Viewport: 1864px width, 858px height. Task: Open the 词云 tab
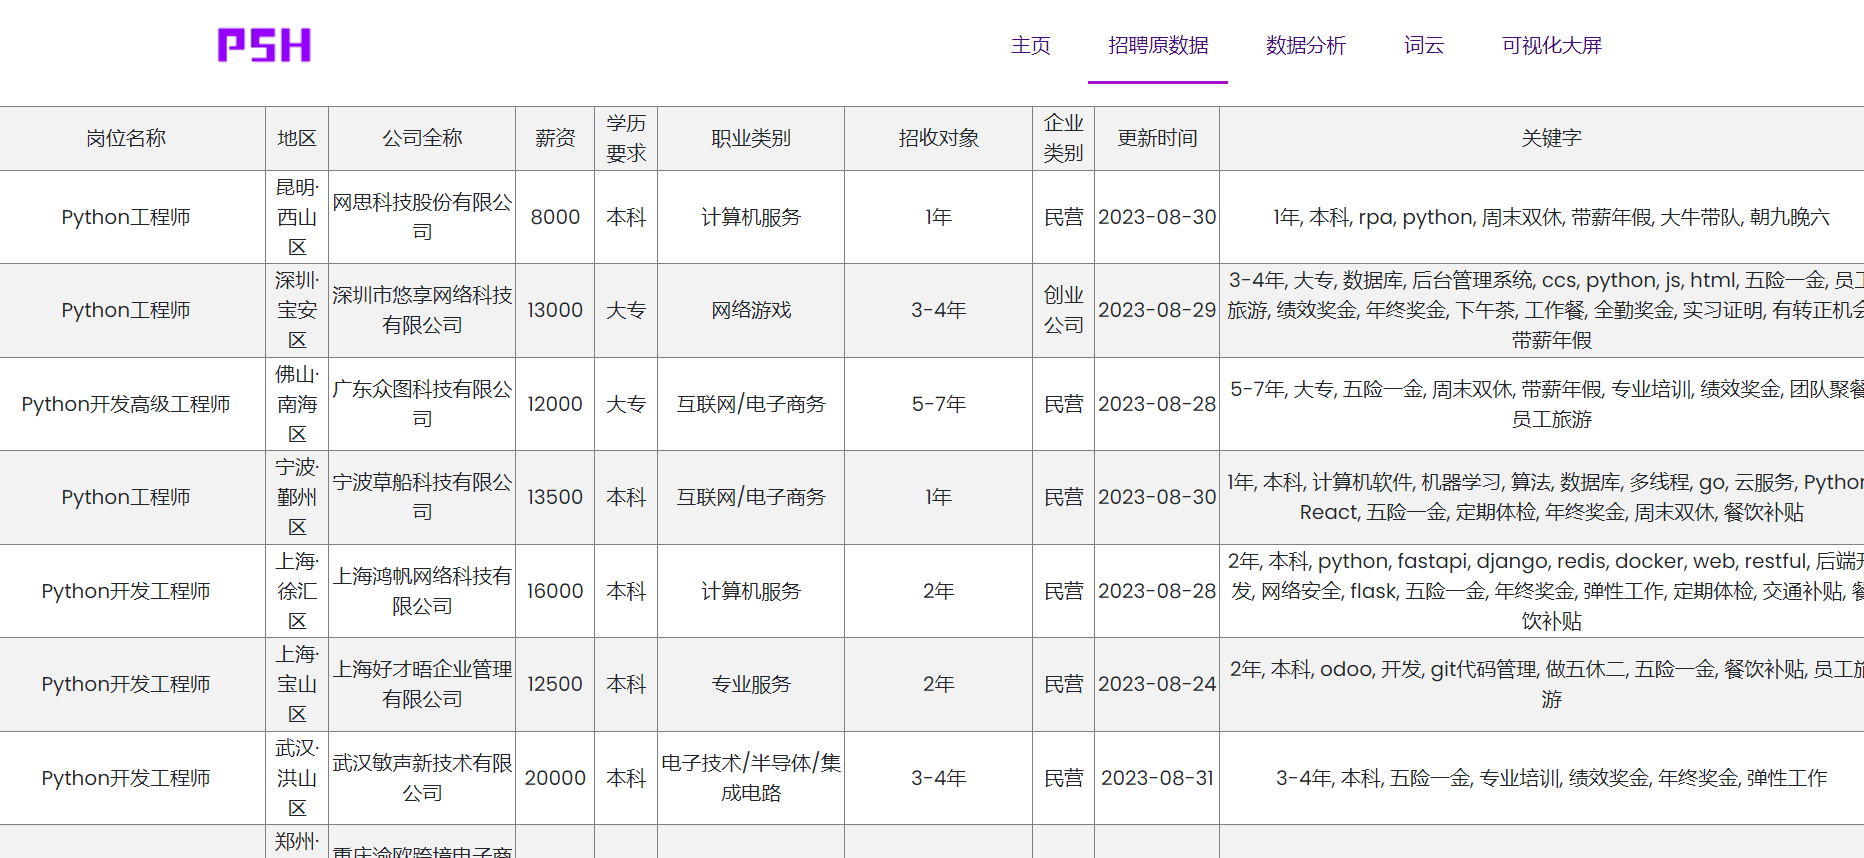(1424, 45)
